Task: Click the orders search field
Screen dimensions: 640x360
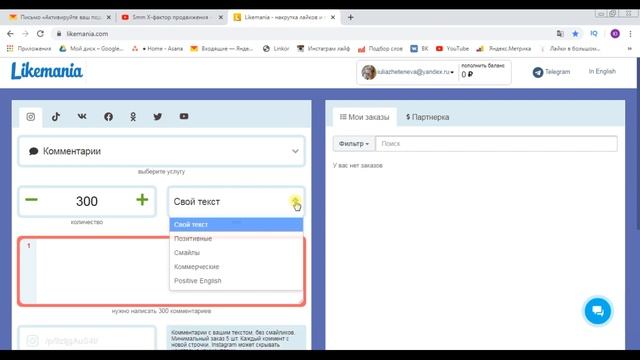Action: pyautogui.click(x=496, y=144)
